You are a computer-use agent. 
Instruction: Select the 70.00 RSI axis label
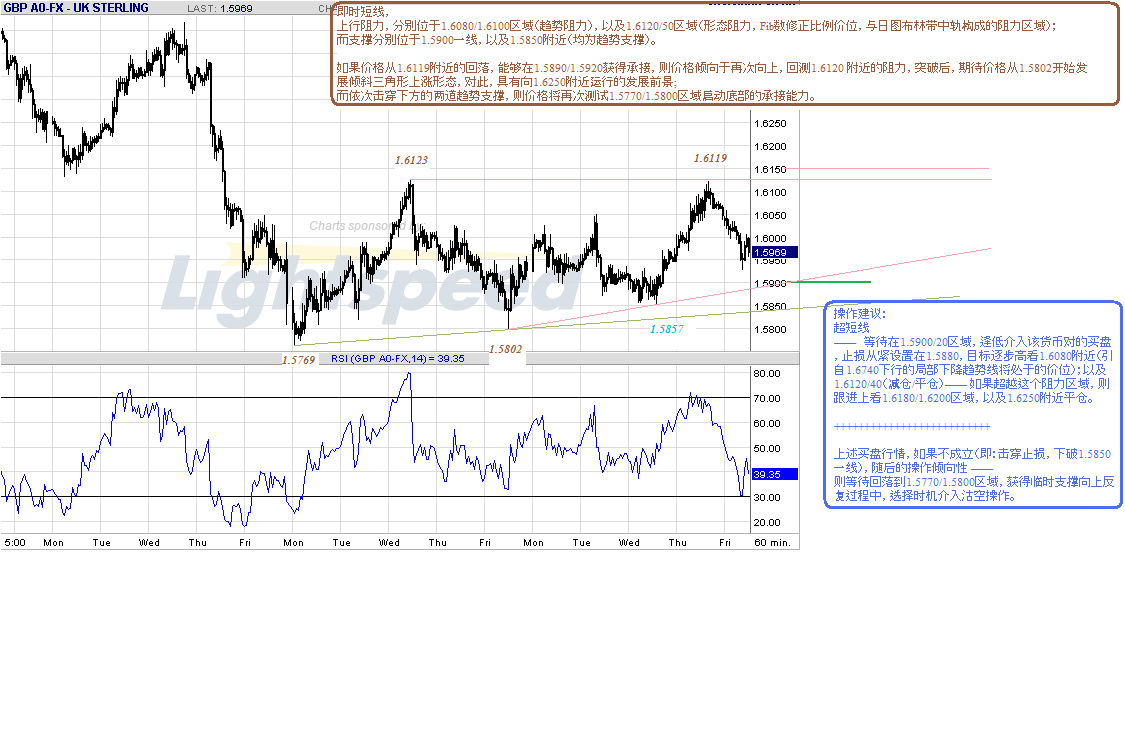pyautogui.click(x=767, y=399)
